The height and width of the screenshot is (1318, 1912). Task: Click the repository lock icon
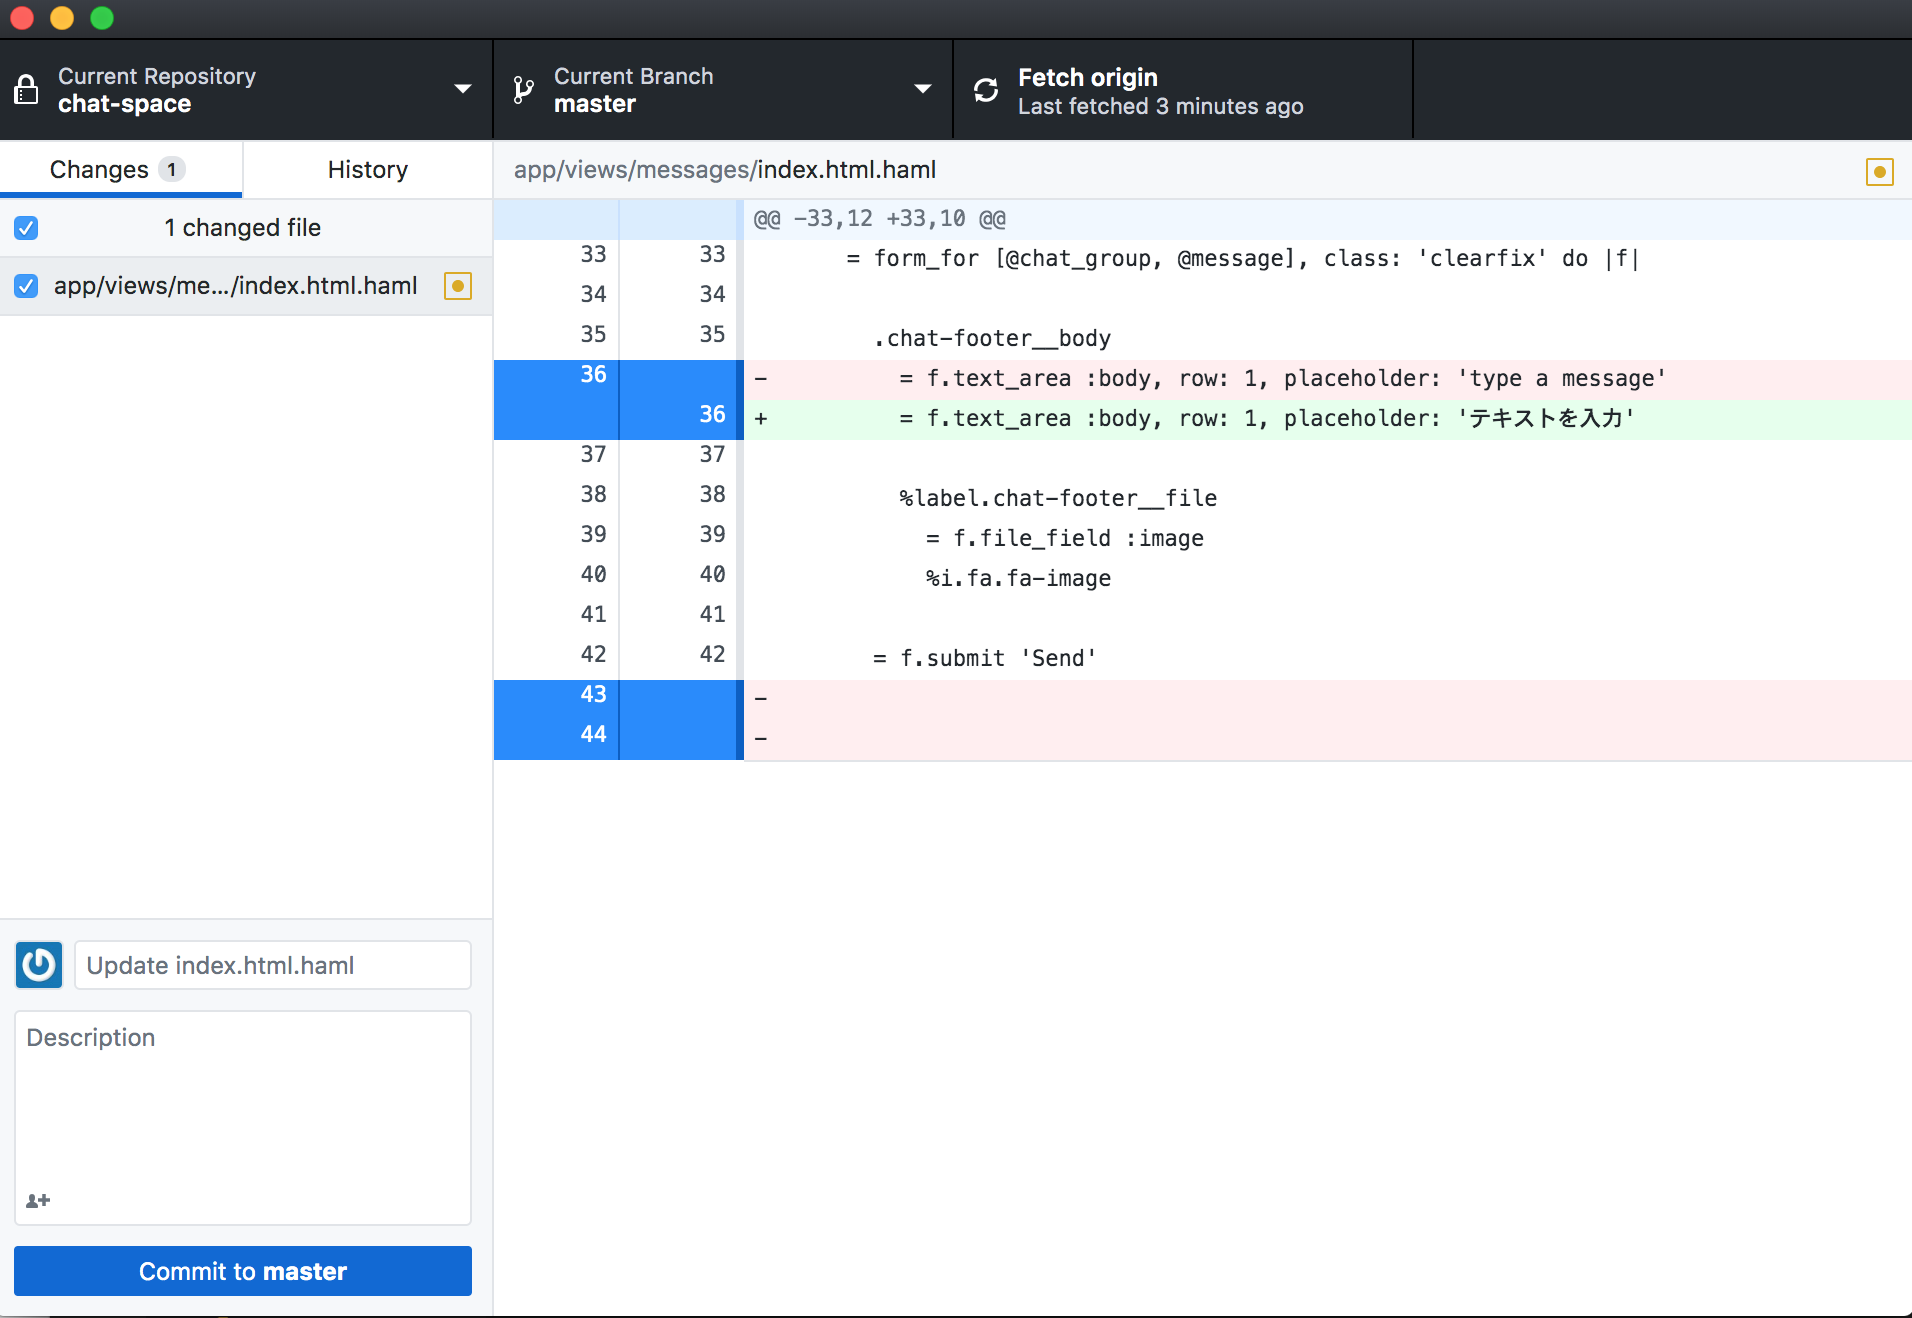(x=27, y=90)
